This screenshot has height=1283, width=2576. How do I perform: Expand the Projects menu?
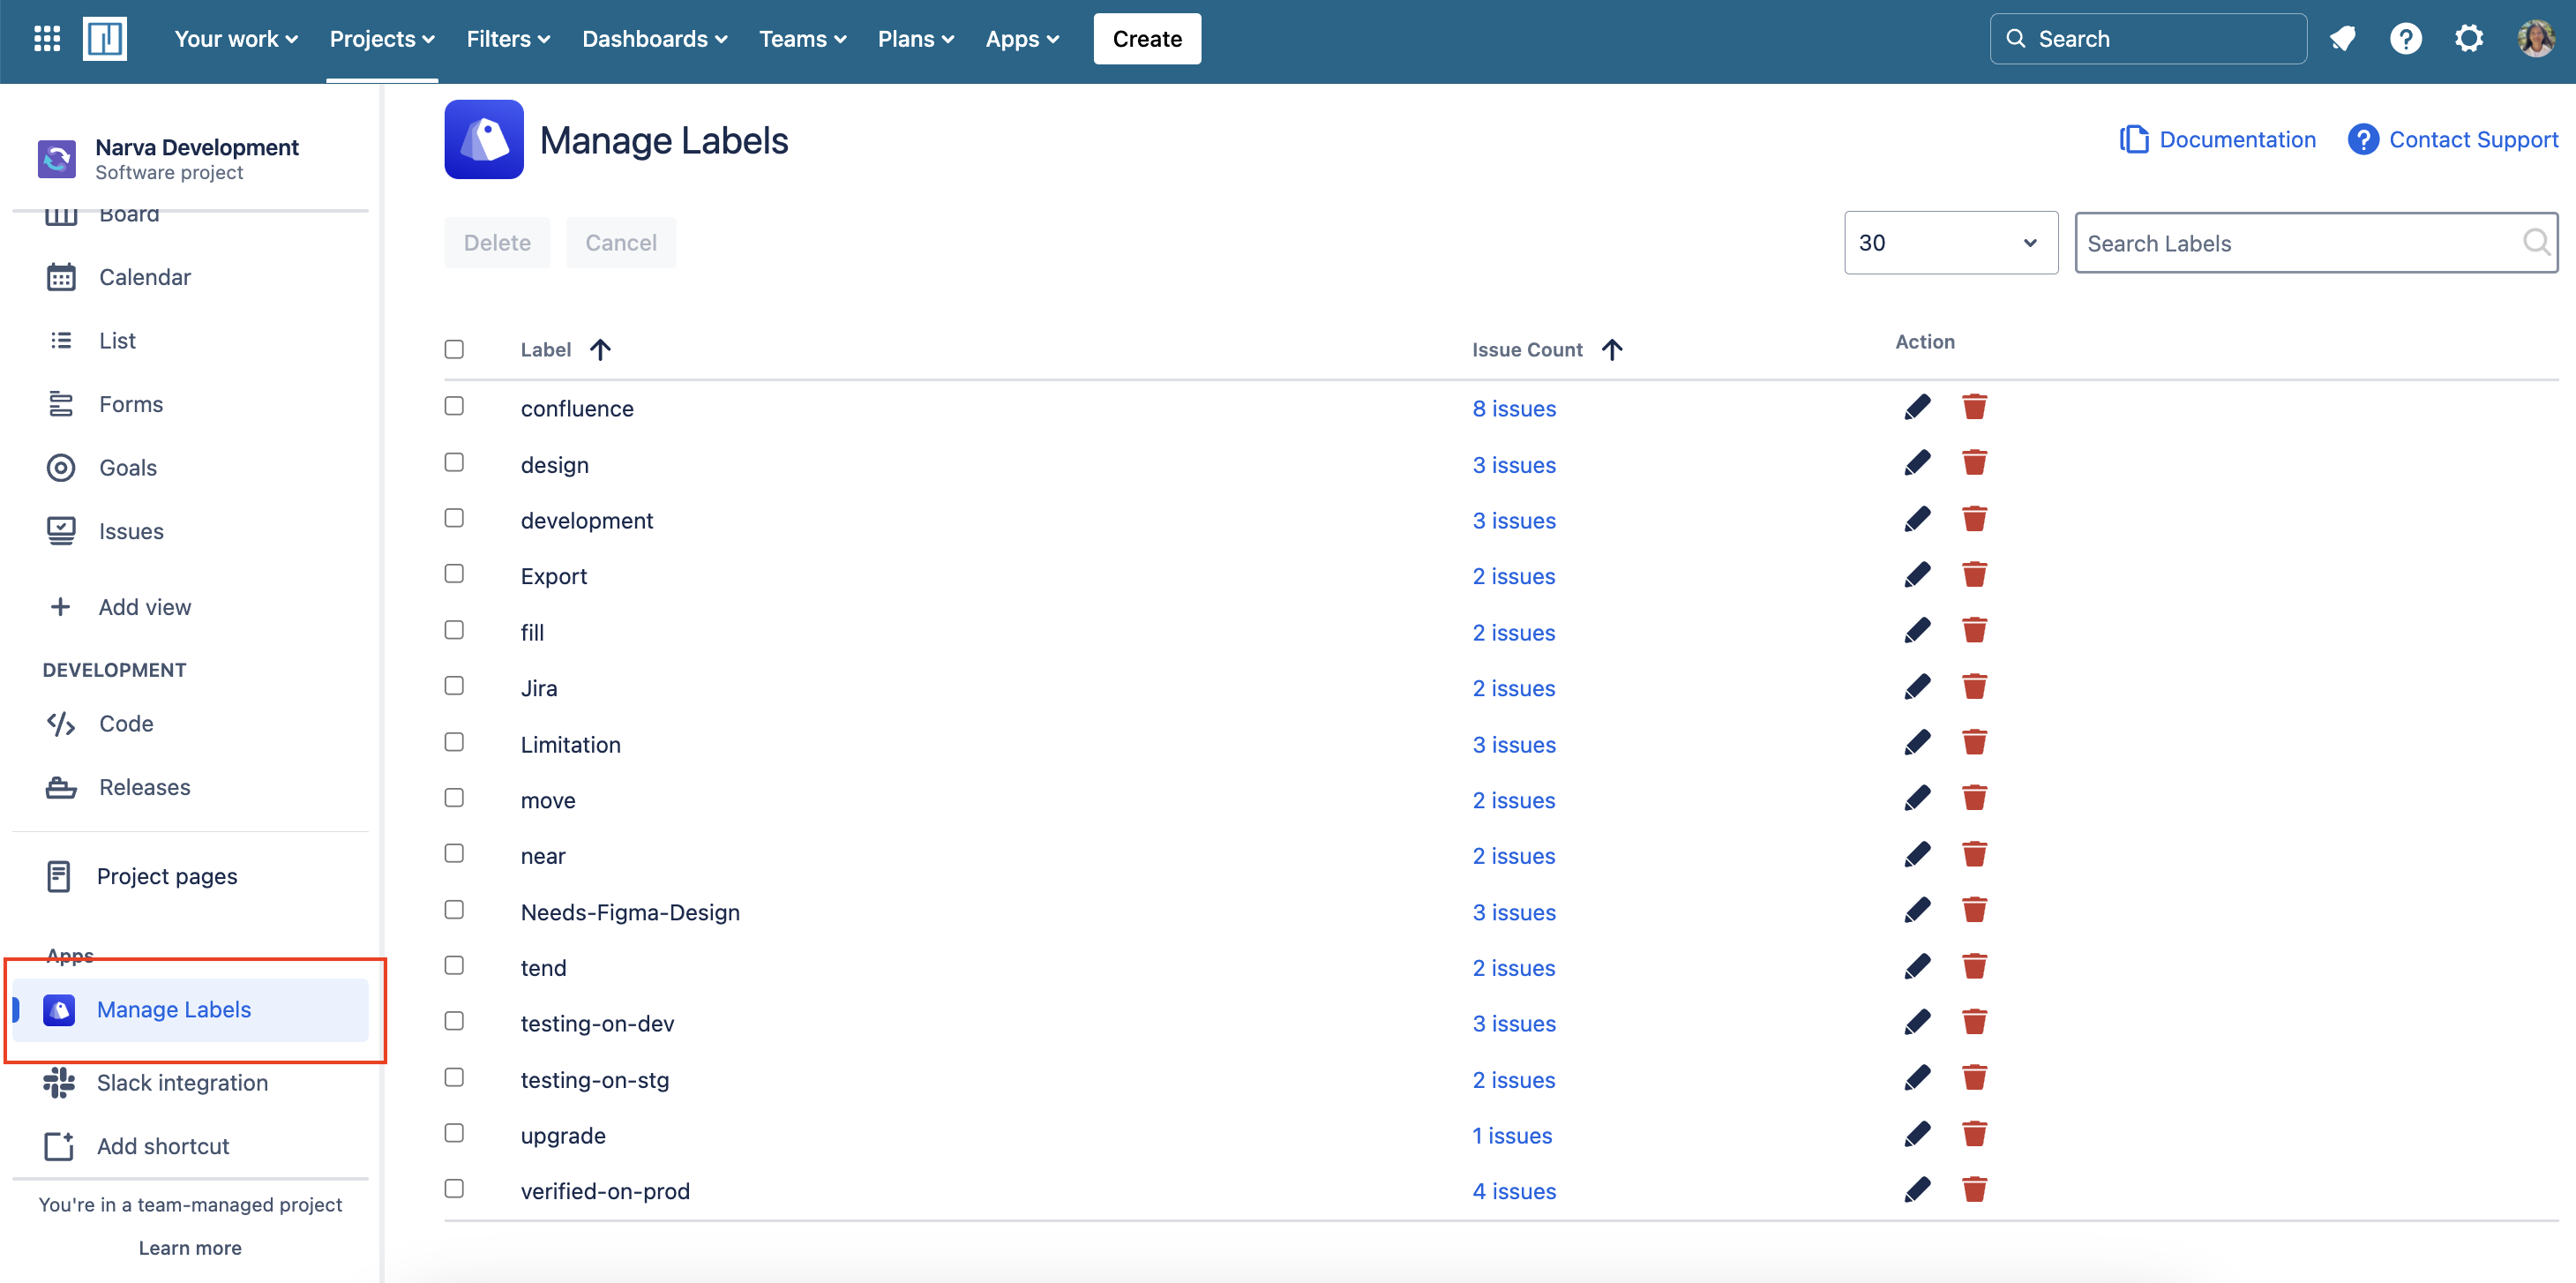coord(381,38)
